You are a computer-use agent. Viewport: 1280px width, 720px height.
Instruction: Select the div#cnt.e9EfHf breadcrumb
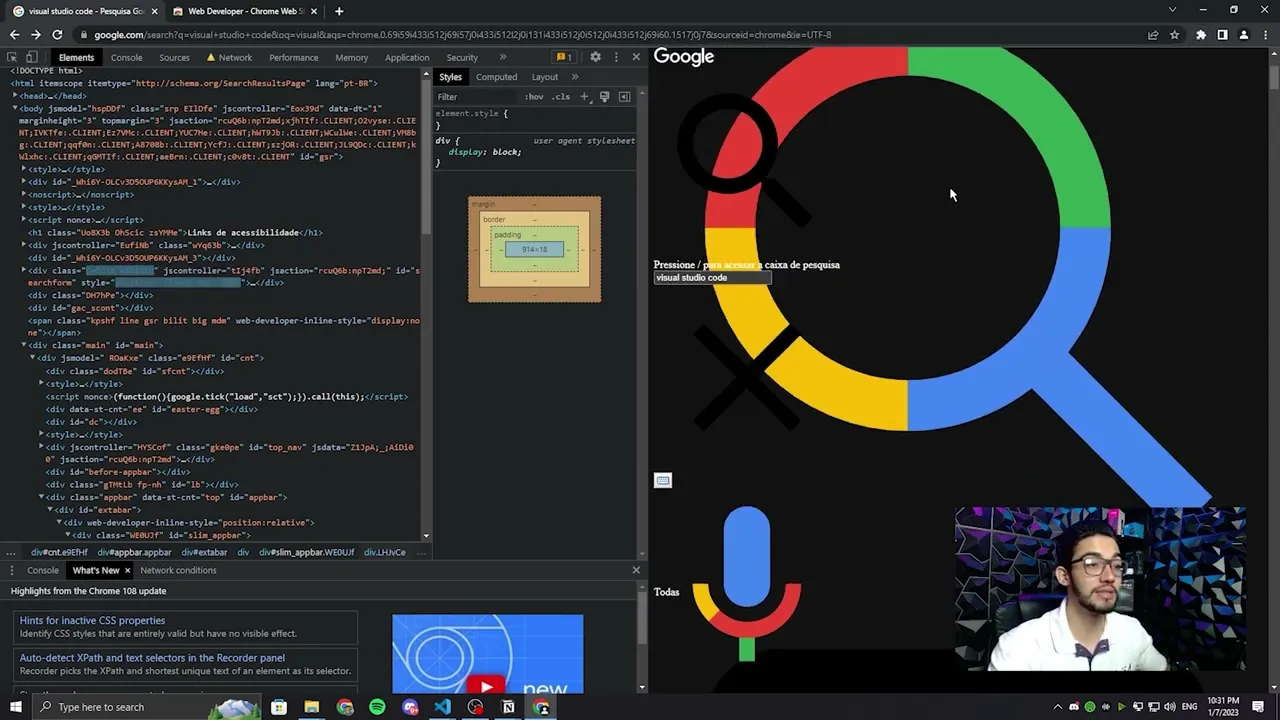tap(59, 552)
